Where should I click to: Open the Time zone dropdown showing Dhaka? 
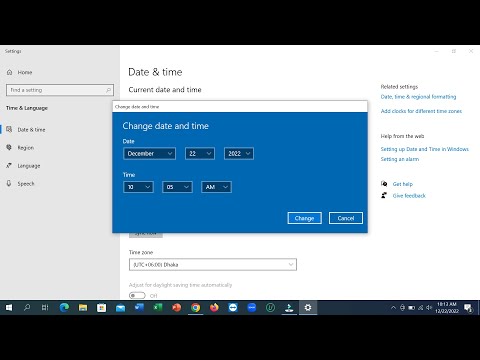tap(213, 265)
